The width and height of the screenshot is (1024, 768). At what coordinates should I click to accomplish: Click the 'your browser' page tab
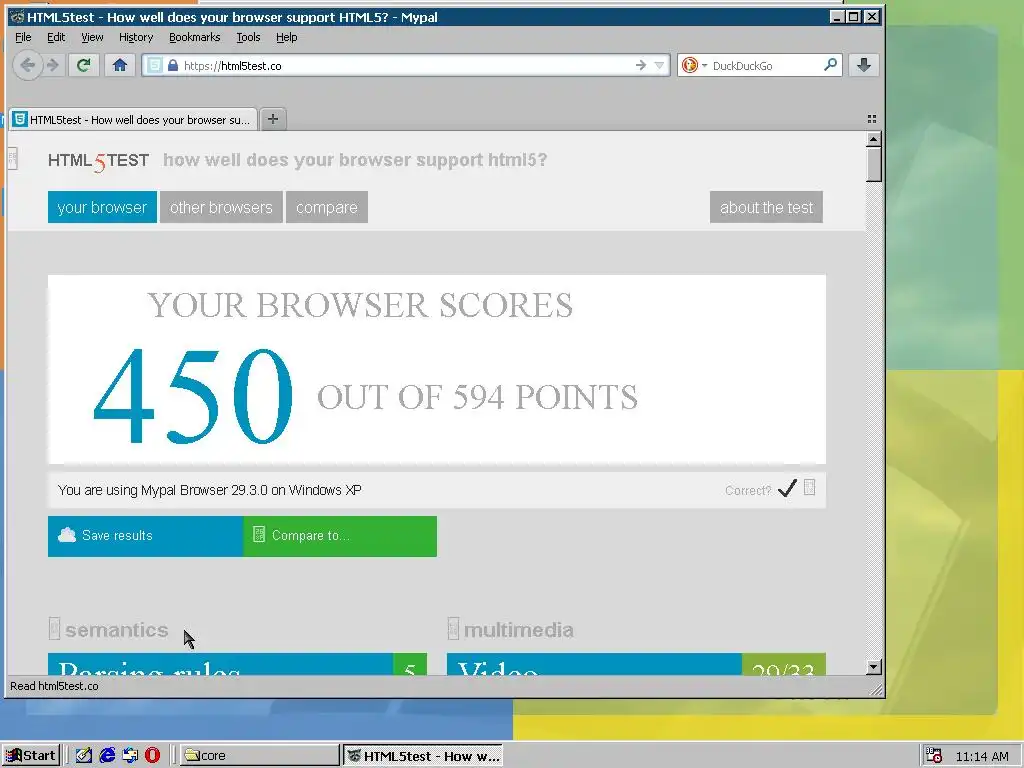[103, 207]
